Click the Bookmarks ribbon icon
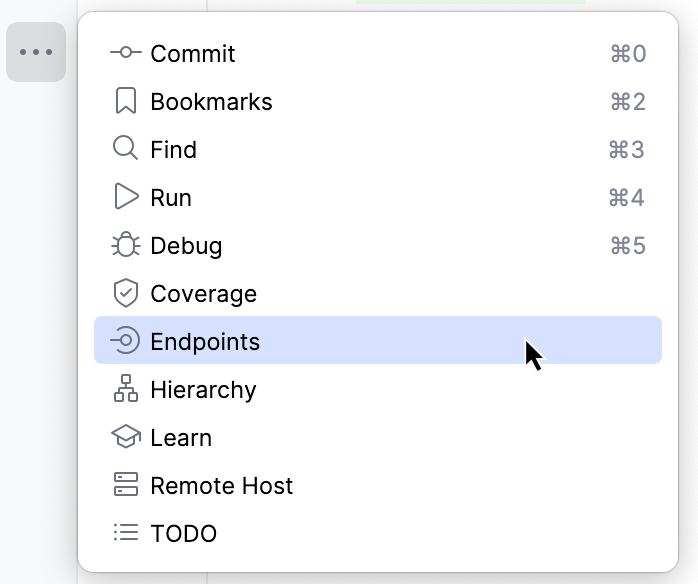This screenshot has height=584, width=698. pyautogui.click(x=125, y=102)
